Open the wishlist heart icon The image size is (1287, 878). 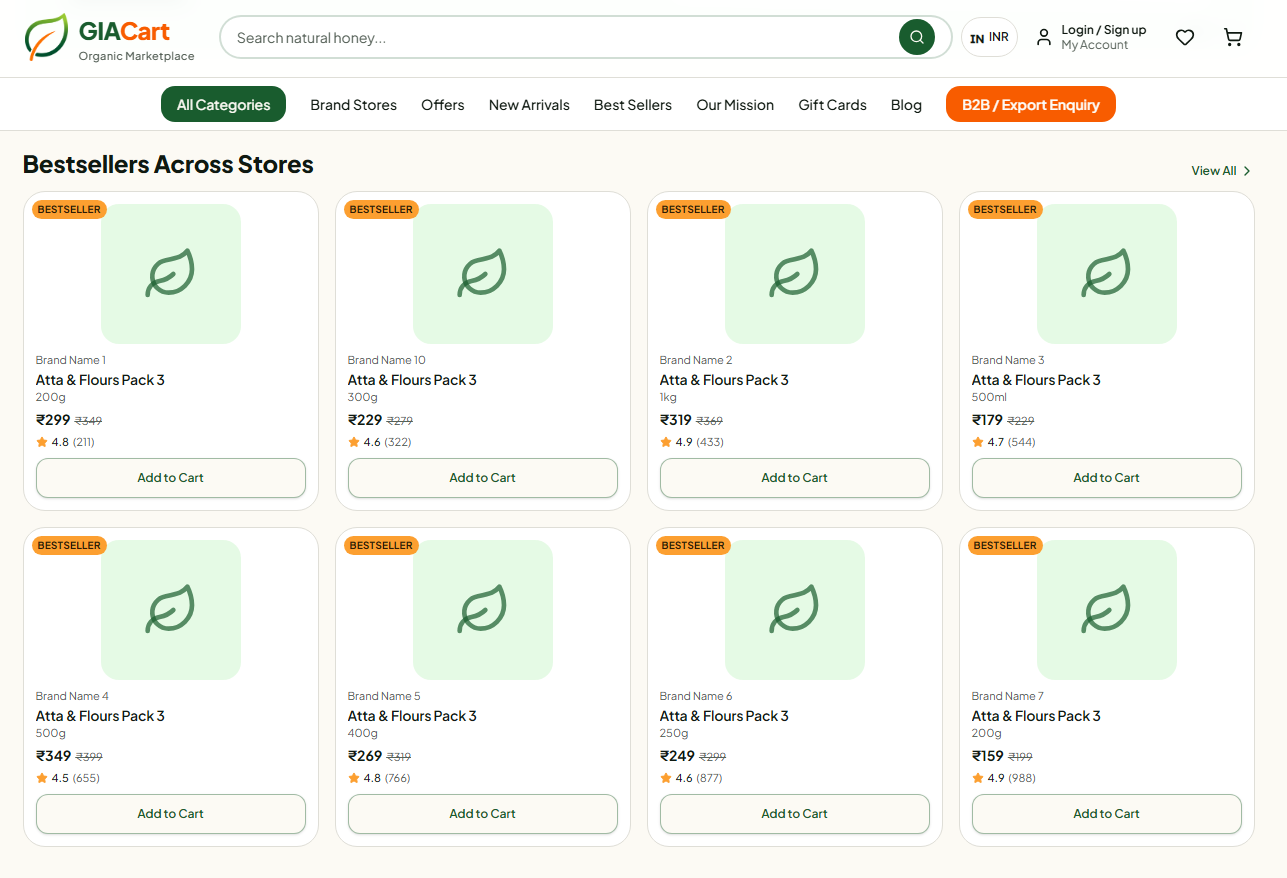tap(1185, 37)
